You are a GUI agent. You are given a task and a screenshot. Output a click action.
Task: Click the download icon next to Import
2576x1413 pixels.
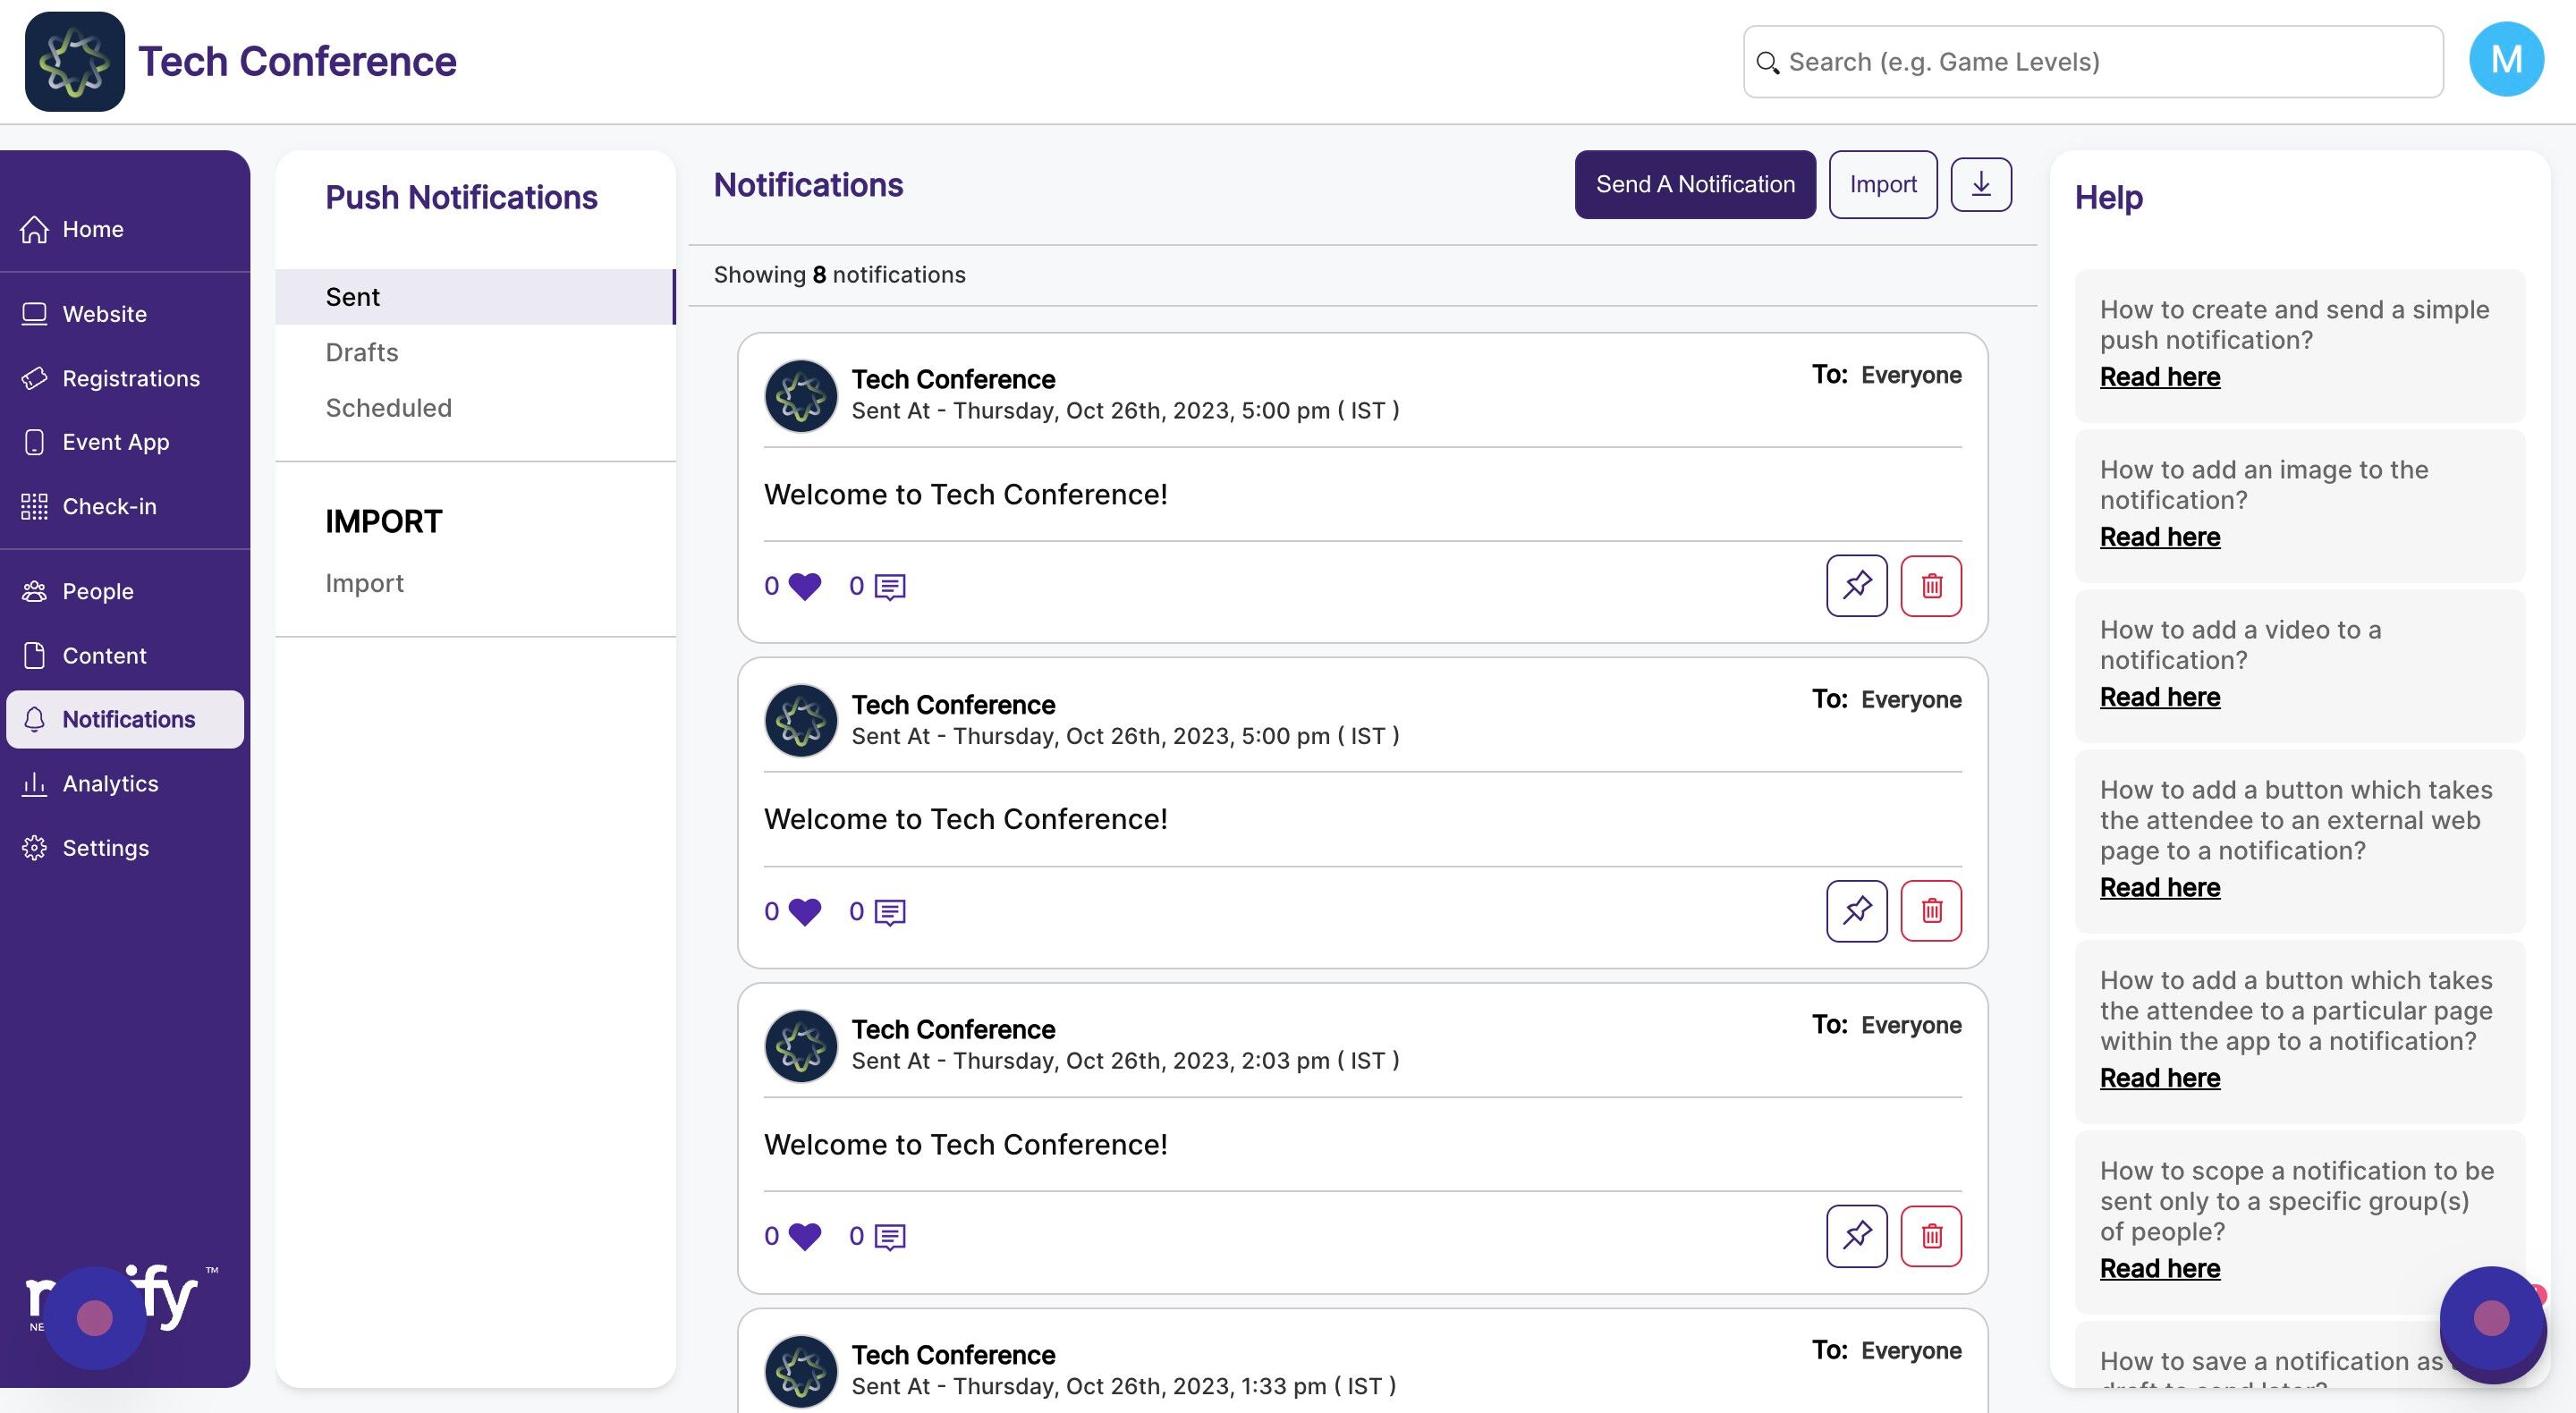[1980, 185]
